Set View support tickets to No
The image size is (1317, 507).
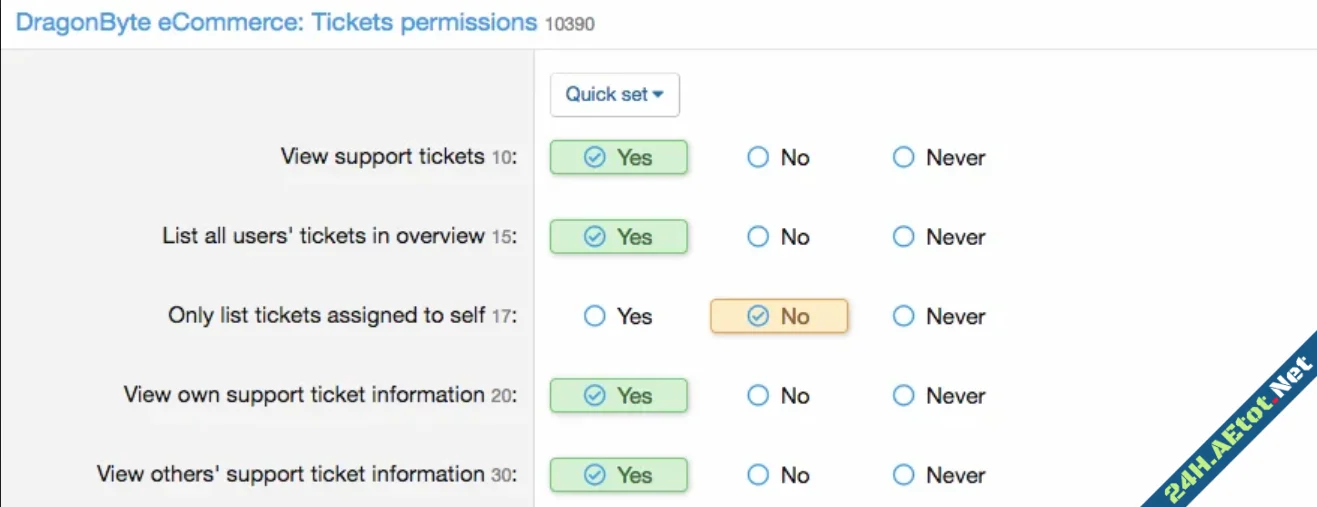778,158
